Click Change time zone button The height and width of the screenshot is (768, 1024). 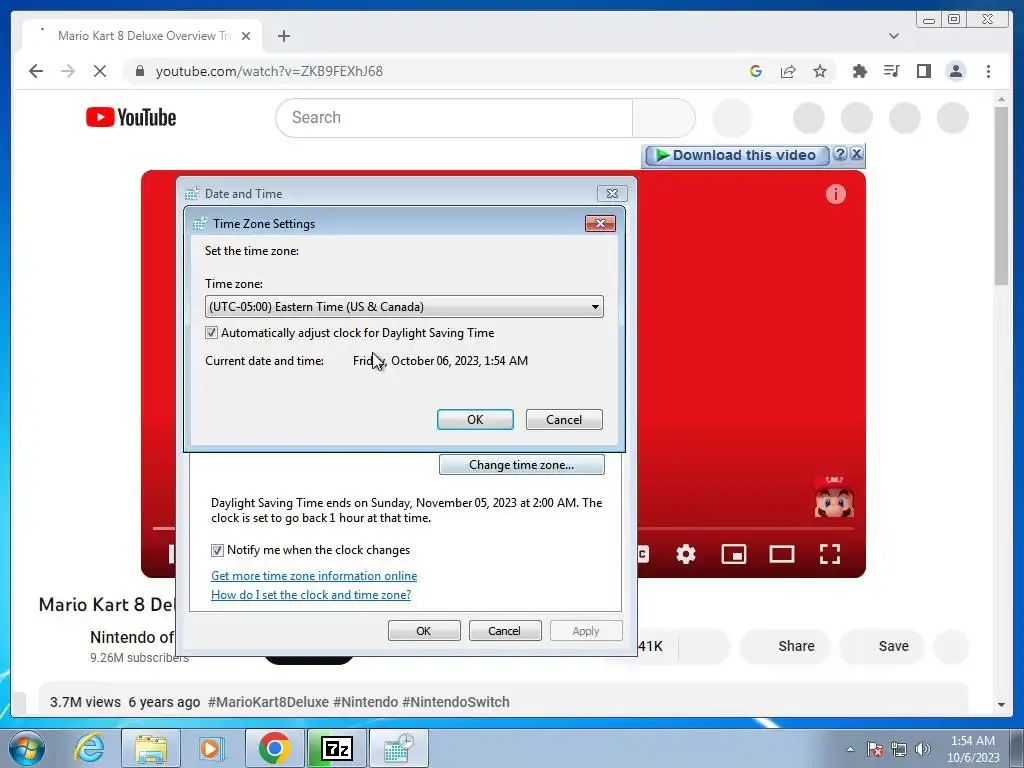521,464
